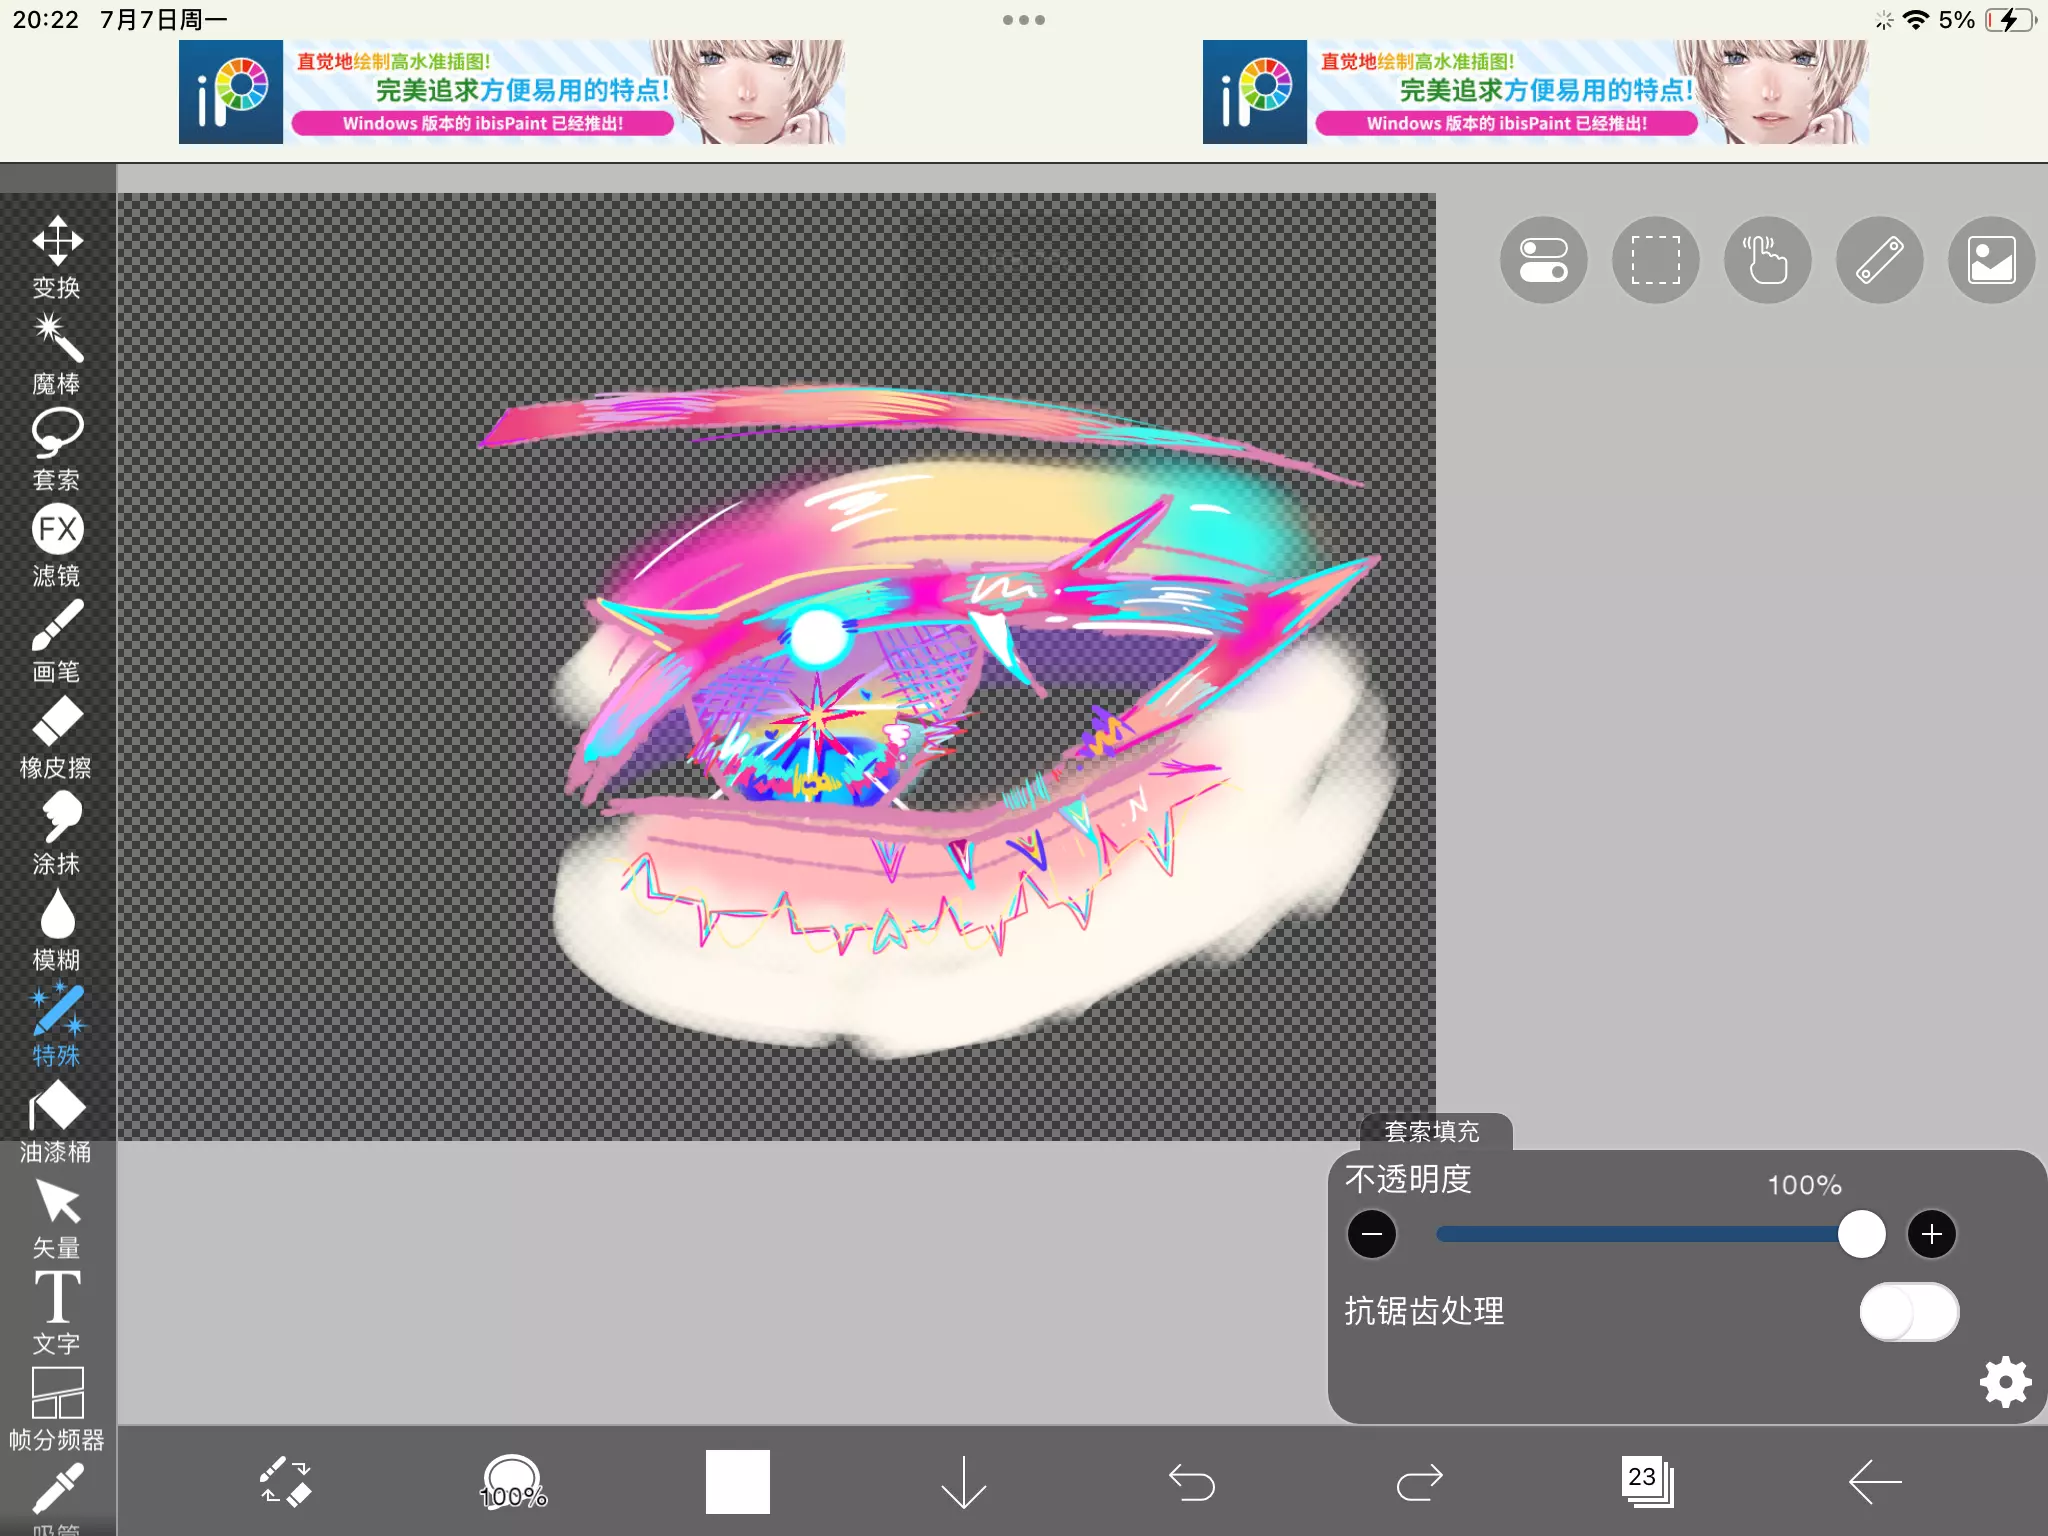Toggle the anti-aliasing (抗锯齿处理) switch
The height and width of the screenshot is (1536, 2048).
pos(1908,1311)
